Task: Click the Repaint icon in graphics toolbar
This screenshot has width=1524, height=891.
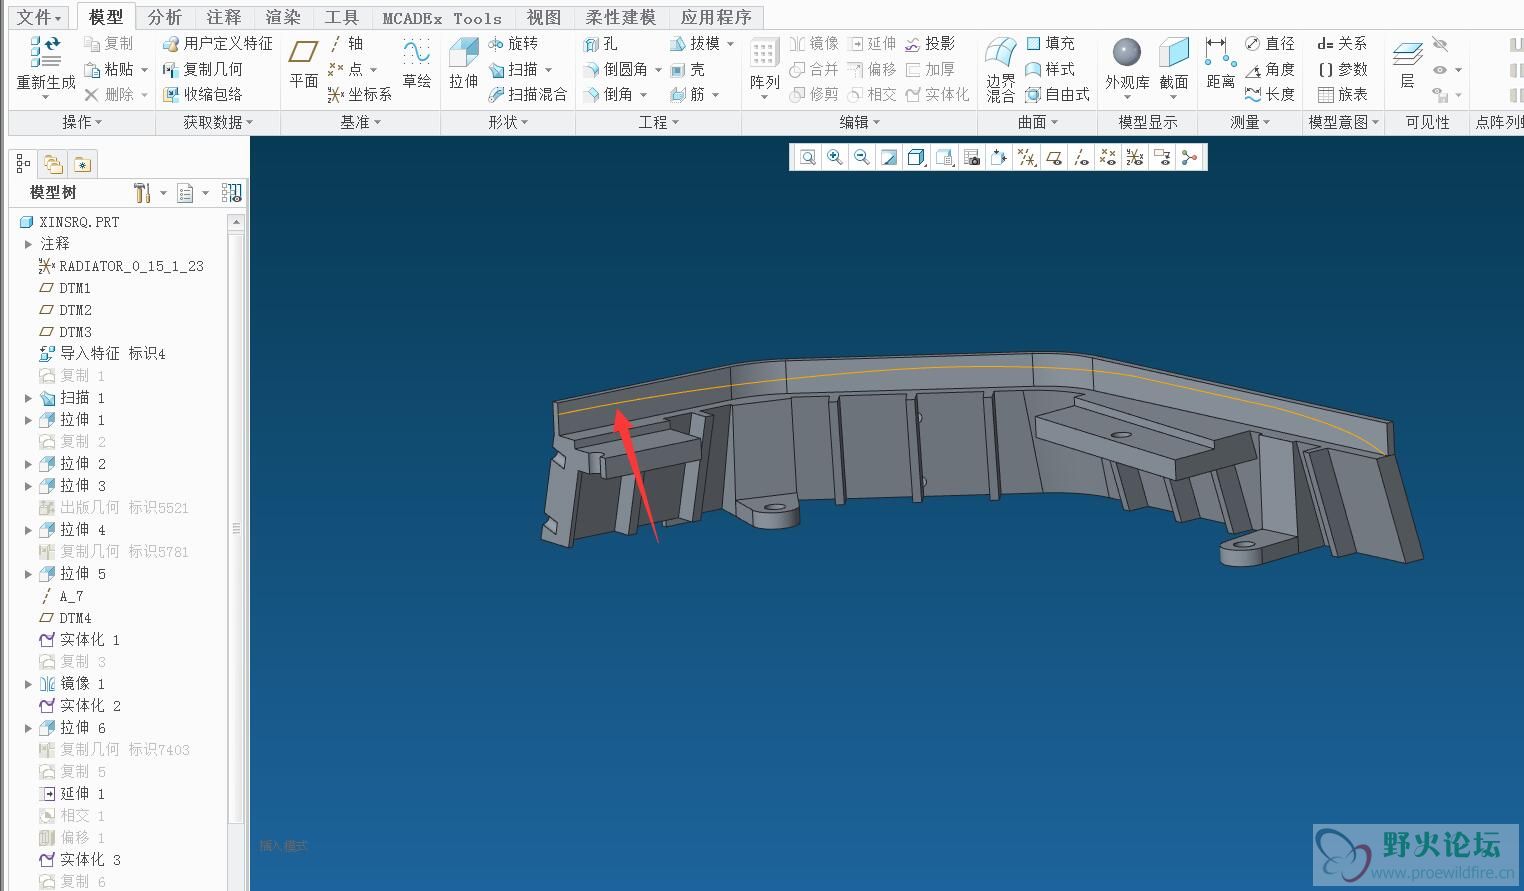Action: pyautogui.click(x=888, y=158)
